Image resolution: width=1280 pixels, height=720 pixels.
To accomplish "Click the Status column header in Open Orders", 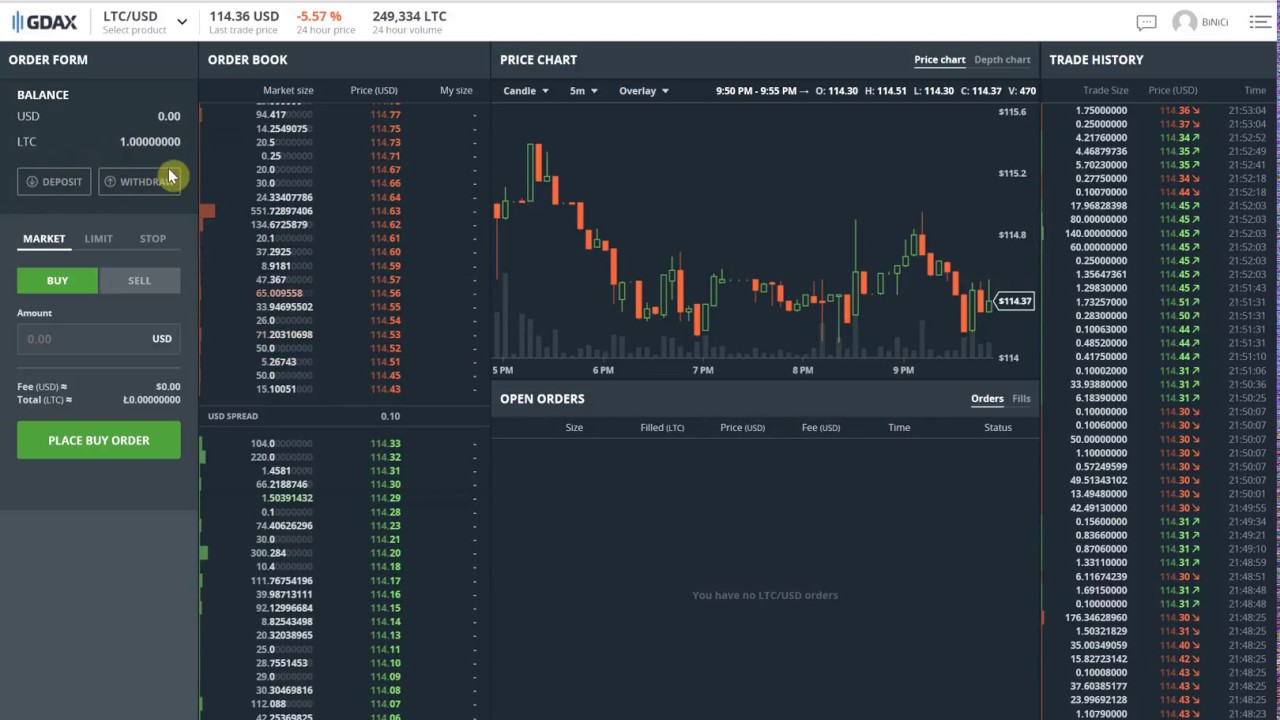I will coord(998,428).
